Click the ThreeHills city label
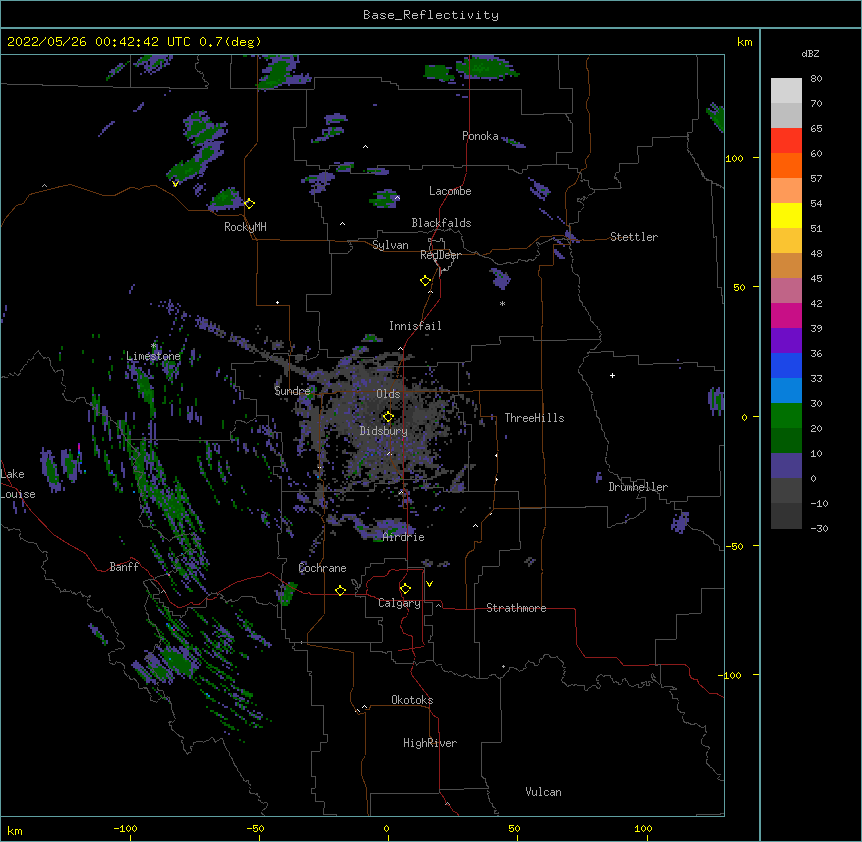Screen dimensions: 862x842 534,418
